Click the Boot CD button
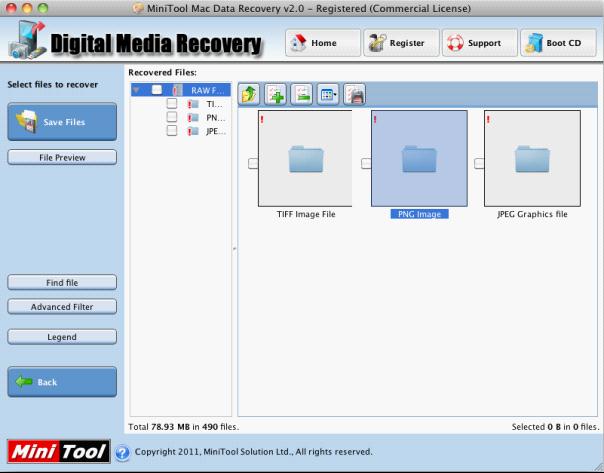The width and height of the screenshot is (604, 473). point(558,43)
